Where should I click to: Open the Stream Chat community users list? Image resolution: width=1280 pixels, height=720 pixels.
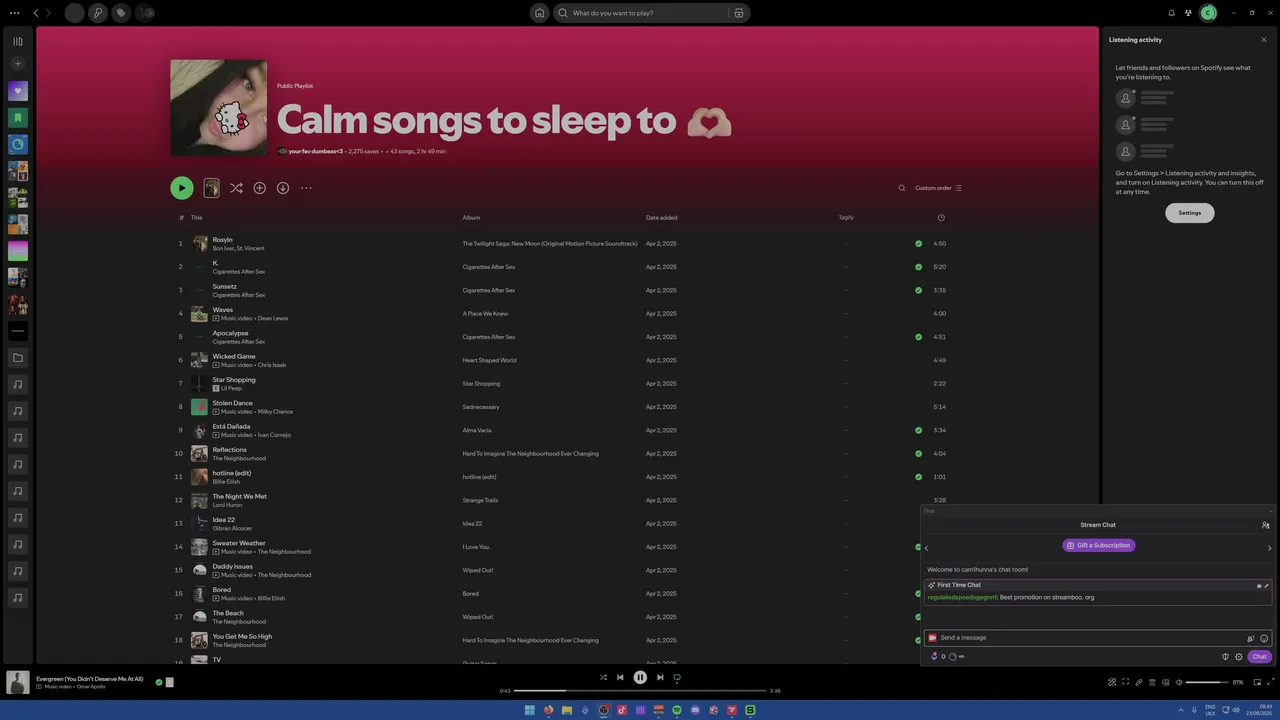(1265, 525)
